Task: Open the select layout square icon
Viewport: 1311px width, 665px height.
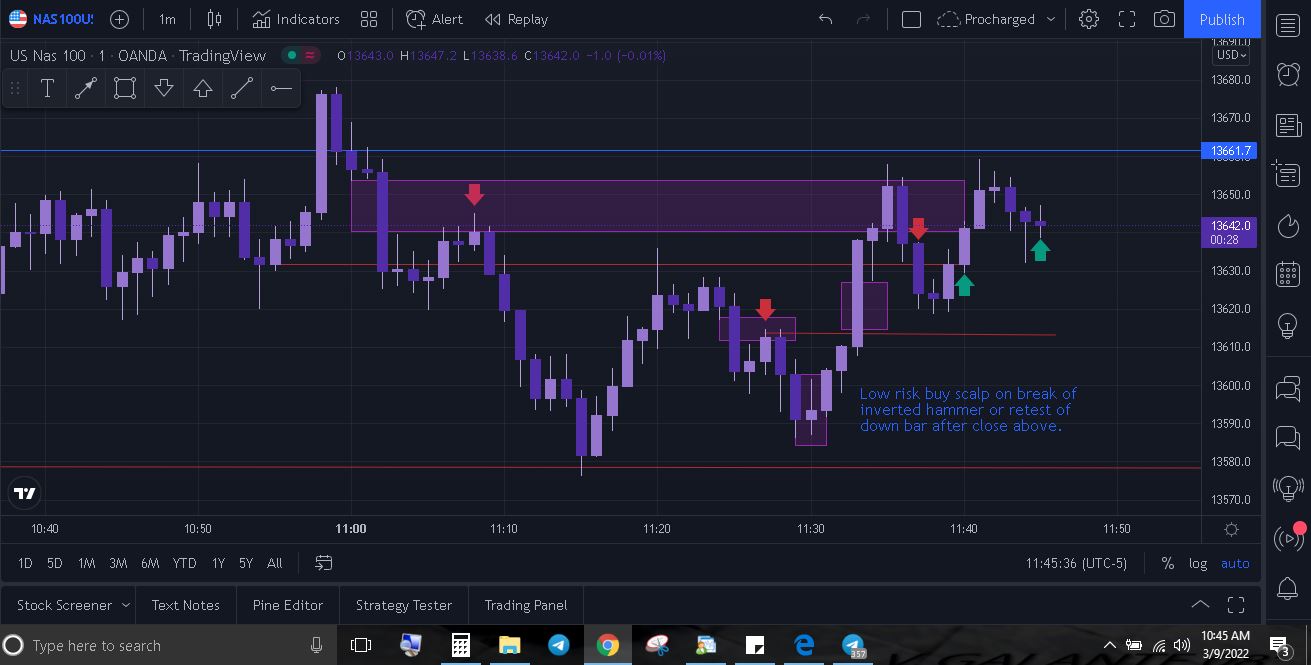Action: pyautogui.click(x=911, y=19)
